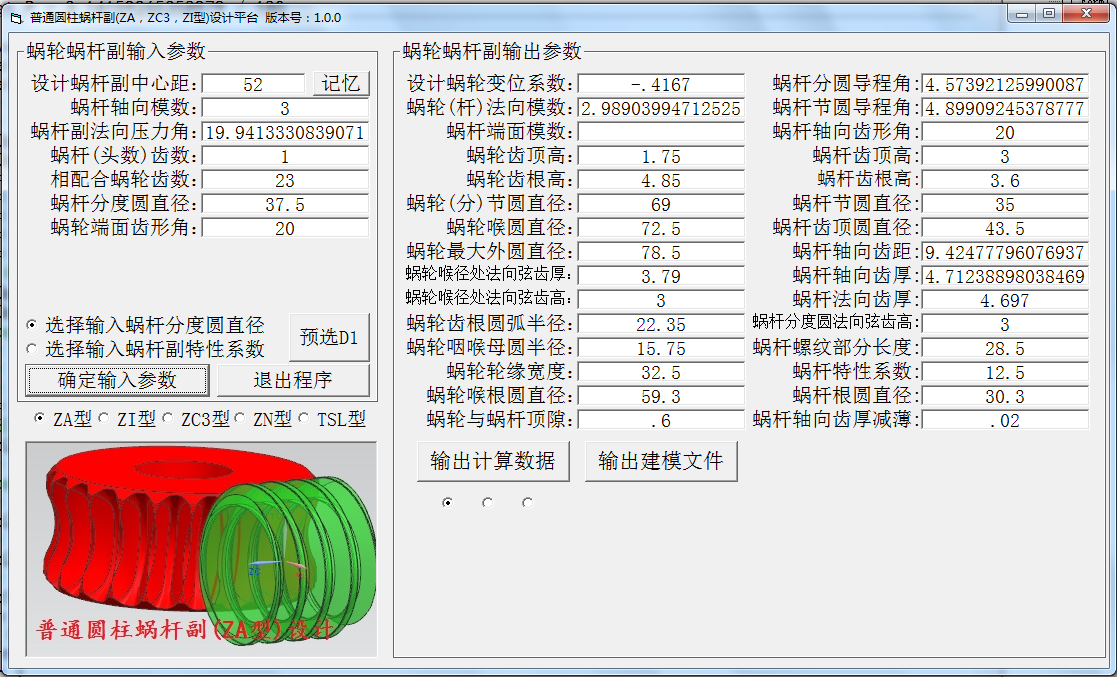Click the 预选D1 button

(x=329, y=337)
